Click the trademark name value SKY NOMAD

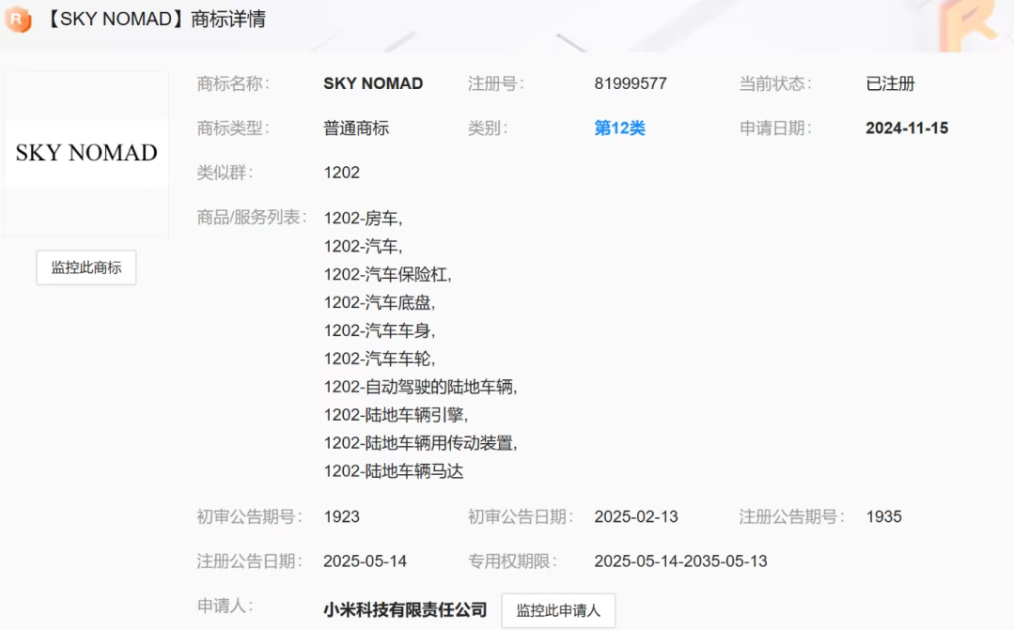pos(373,84)
